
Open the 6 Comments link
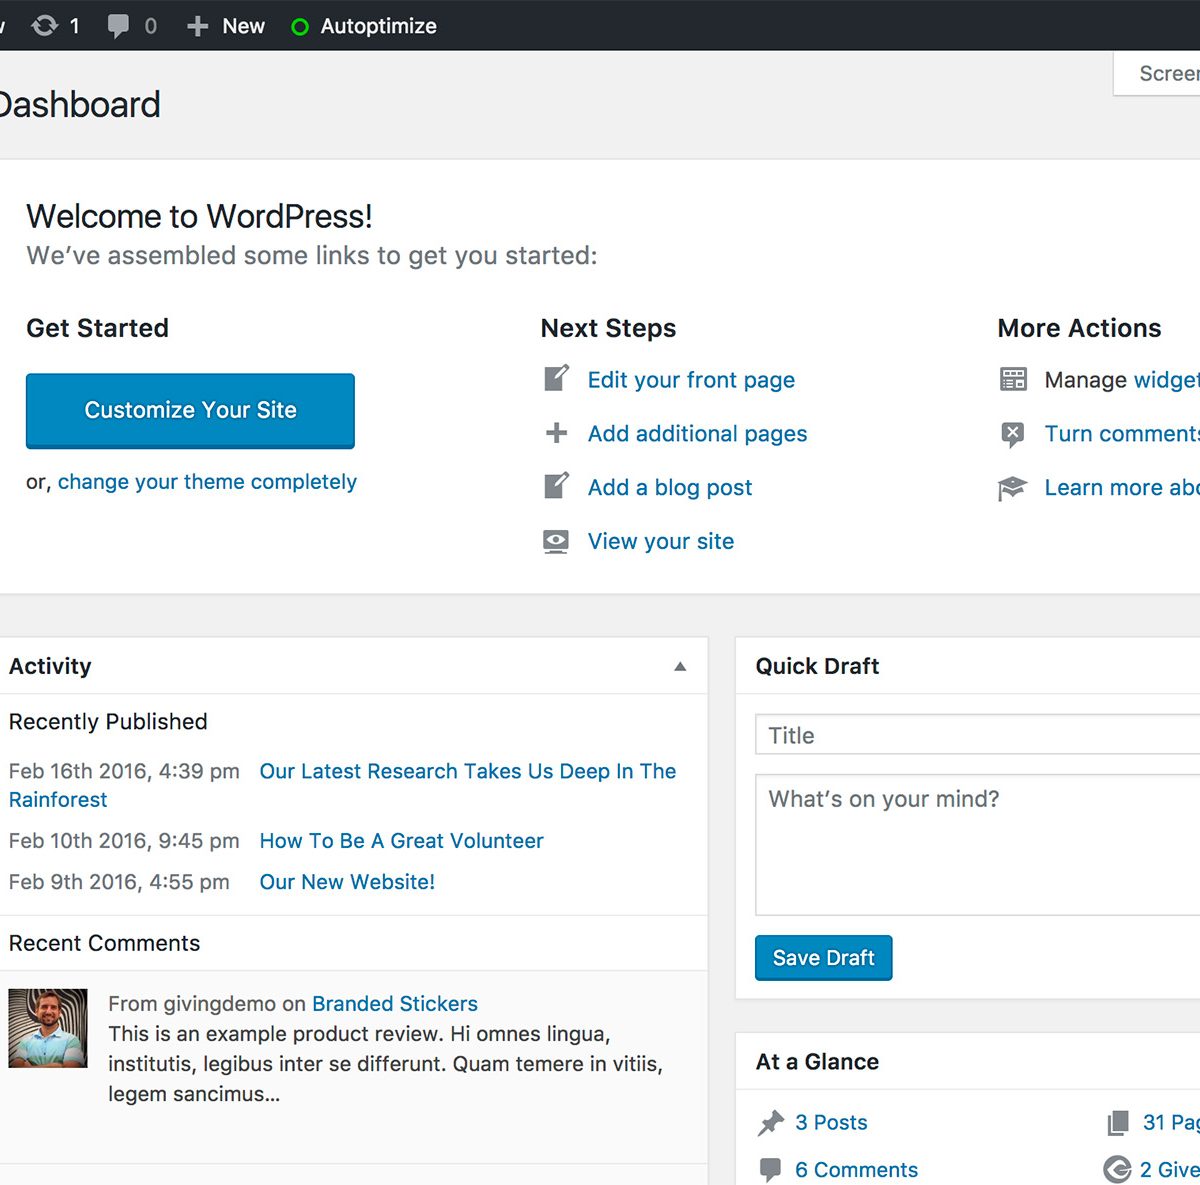856,1170
